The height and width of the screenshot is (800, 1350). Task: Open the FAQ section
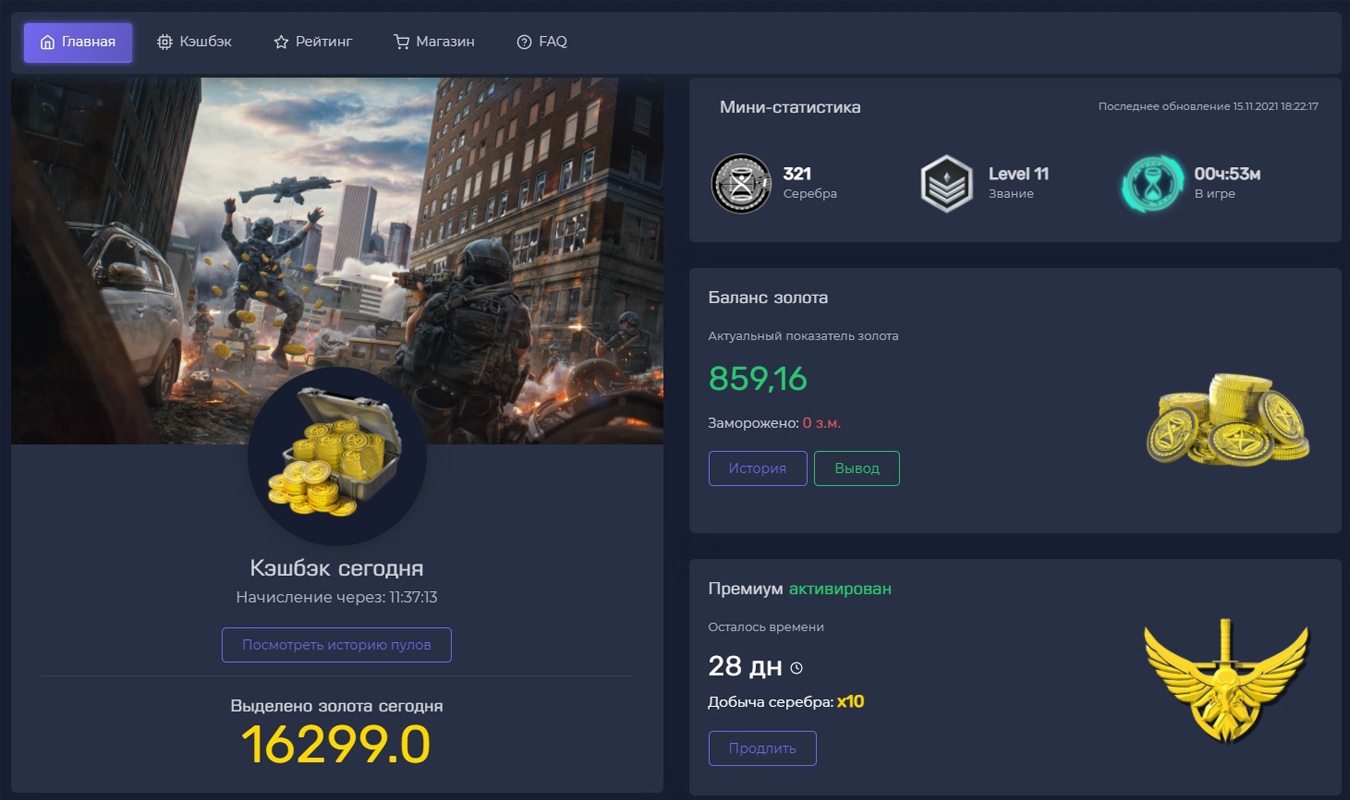[542, 42]
